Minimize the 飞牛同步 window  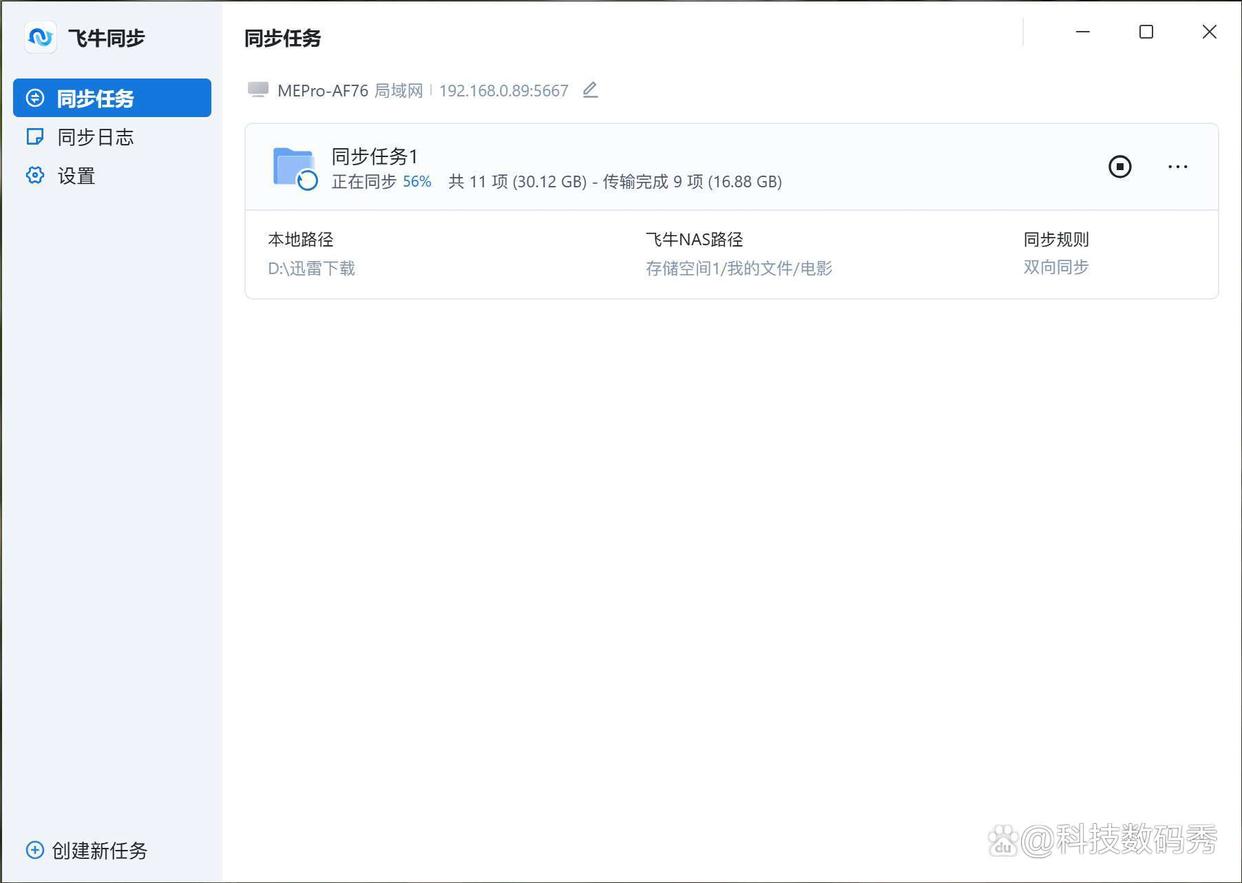[1083, 32]
